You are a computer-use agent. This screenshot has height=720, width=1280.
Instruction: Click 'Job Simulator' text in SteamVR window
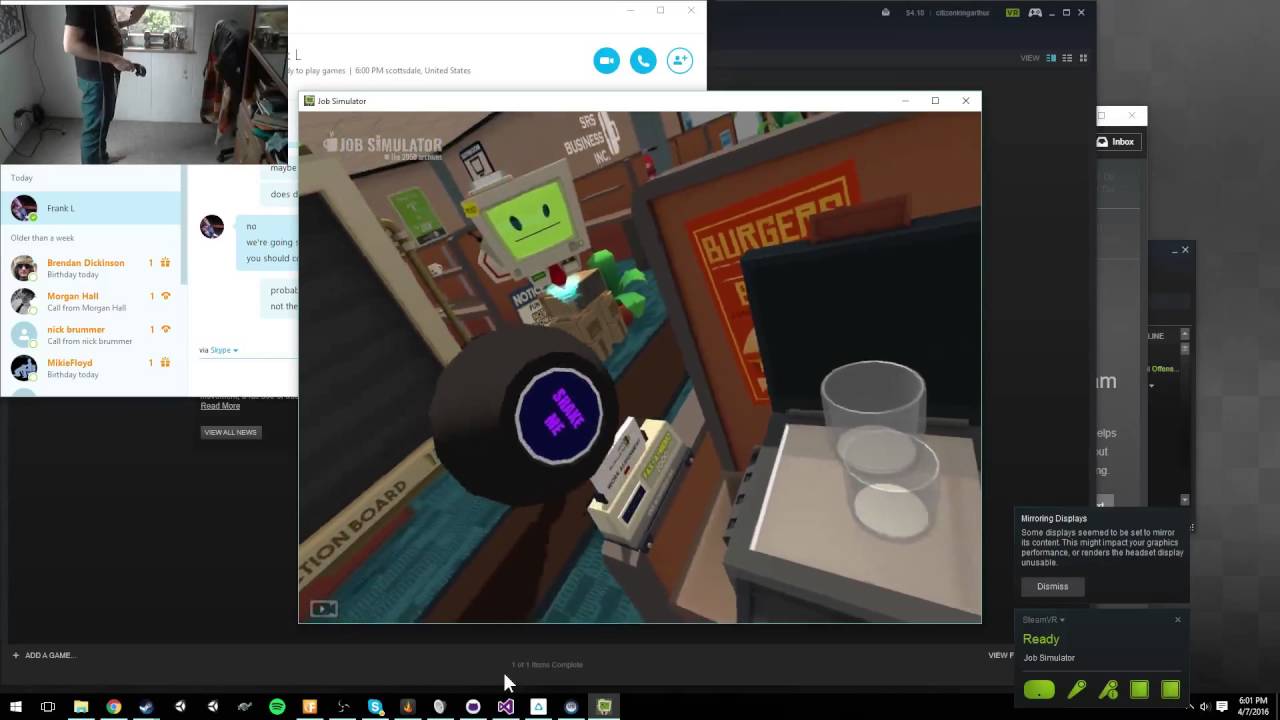[x=1049, y=658]
